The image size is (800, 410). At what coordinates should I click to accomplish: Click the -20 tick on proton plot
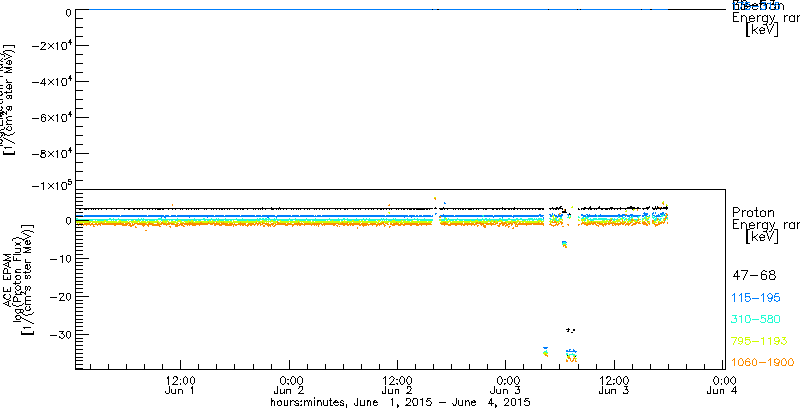[x=60, y=297]
